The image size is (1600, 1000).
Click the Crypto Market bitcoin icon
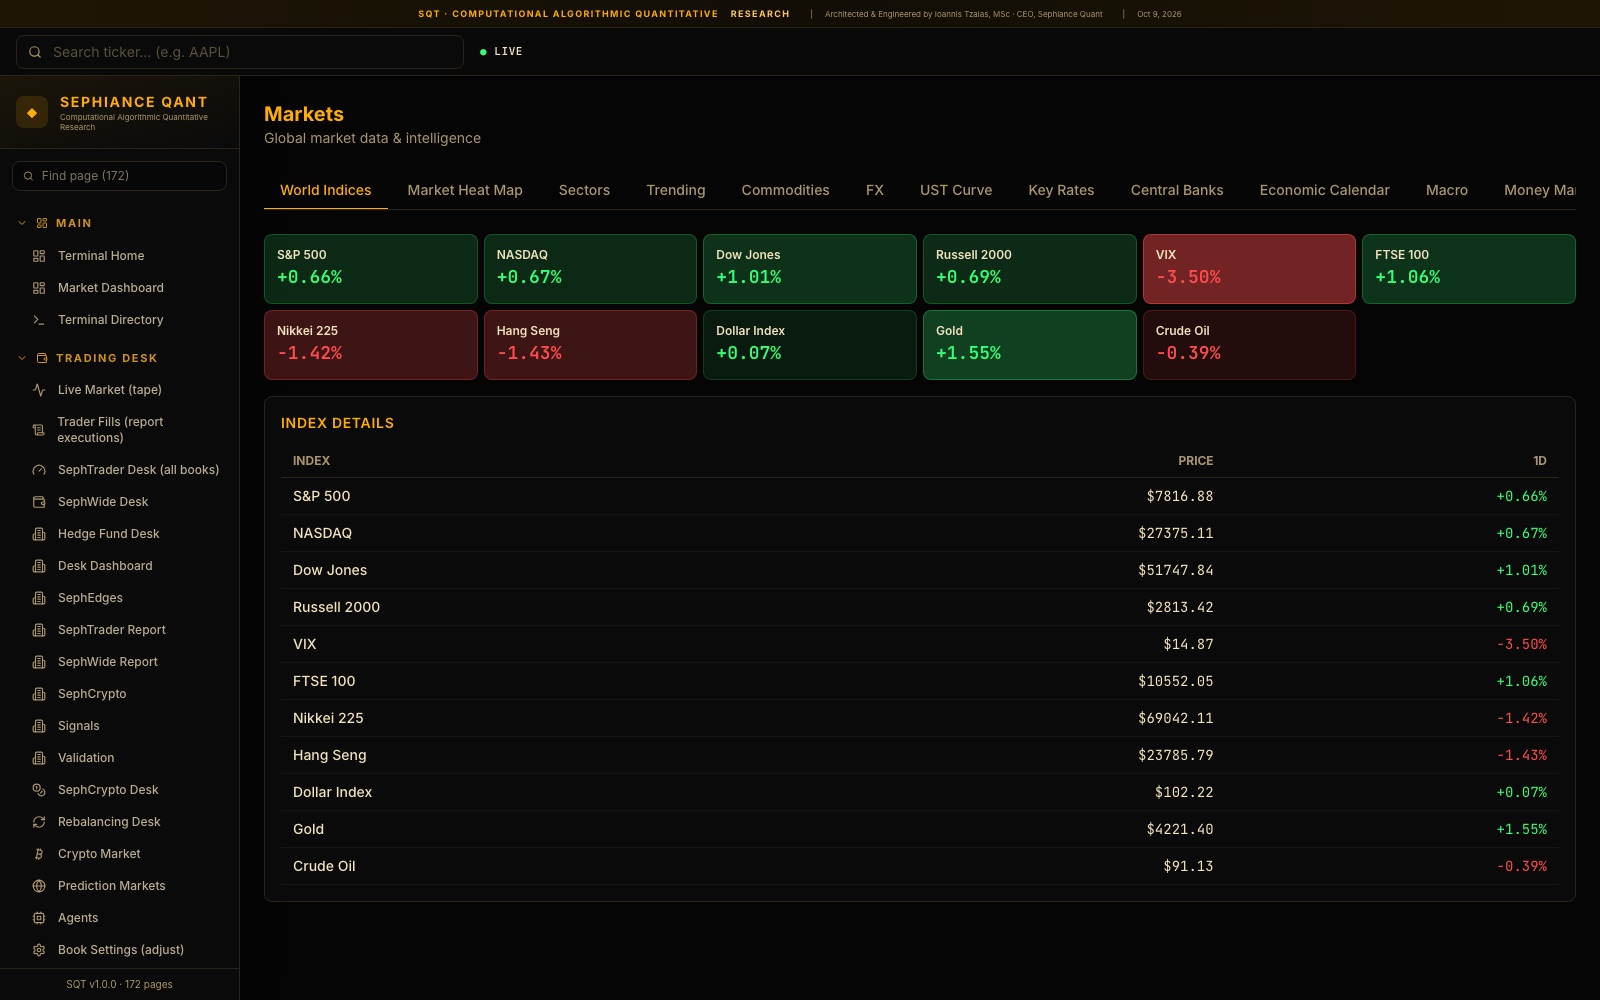click(x=39, y=854)
